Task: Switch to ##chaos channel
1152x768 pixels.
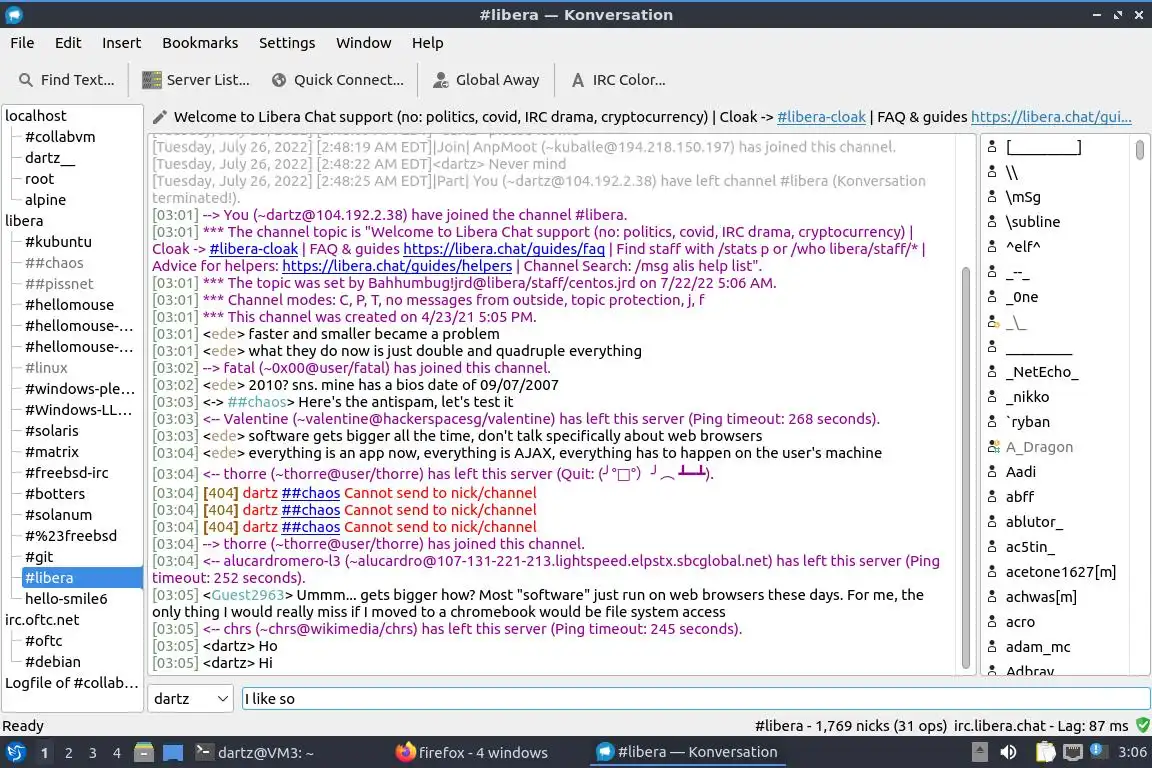Action: tap(54, 262)
